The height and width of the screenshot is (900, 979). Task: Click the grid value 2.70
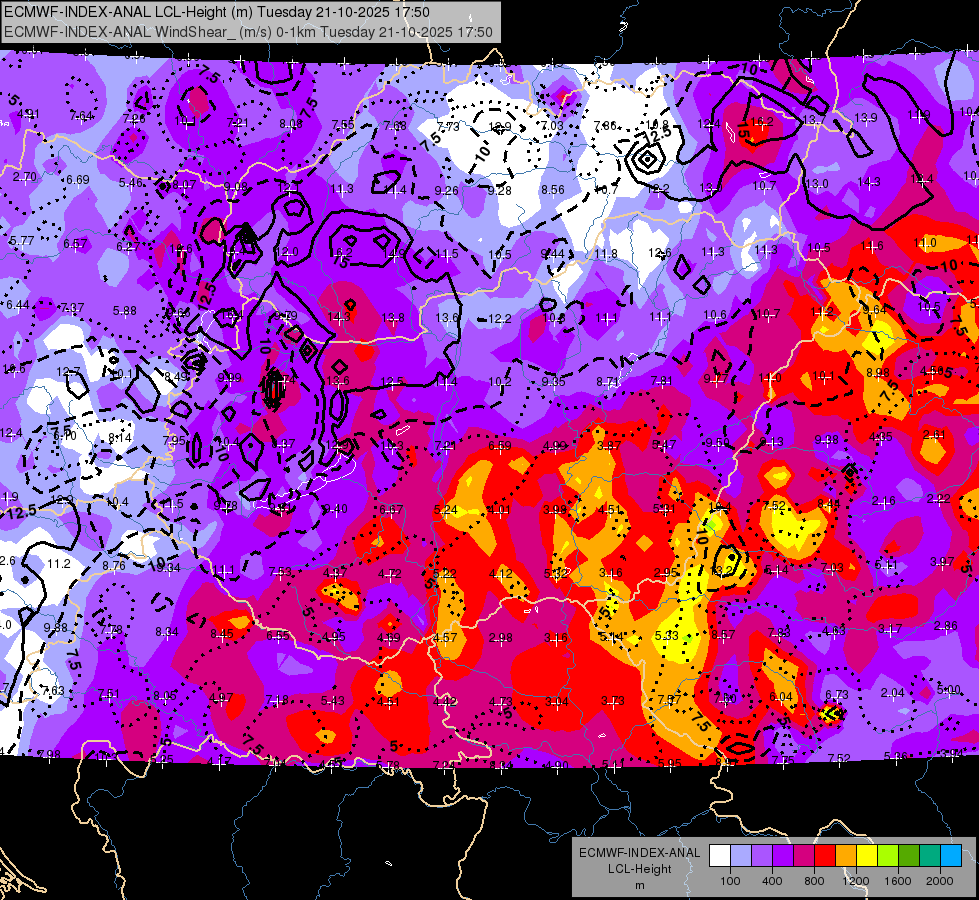[24, 177]
